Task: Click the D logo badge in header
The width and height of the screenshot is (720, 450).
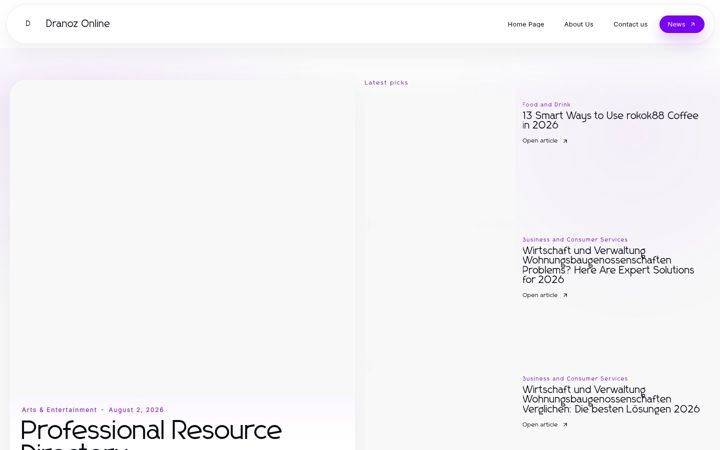Action: click(28, 23)
